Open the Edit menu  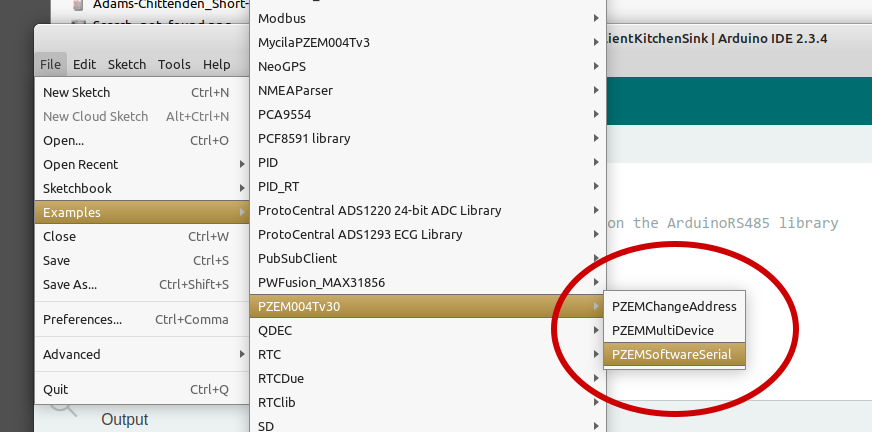(84, 64)
